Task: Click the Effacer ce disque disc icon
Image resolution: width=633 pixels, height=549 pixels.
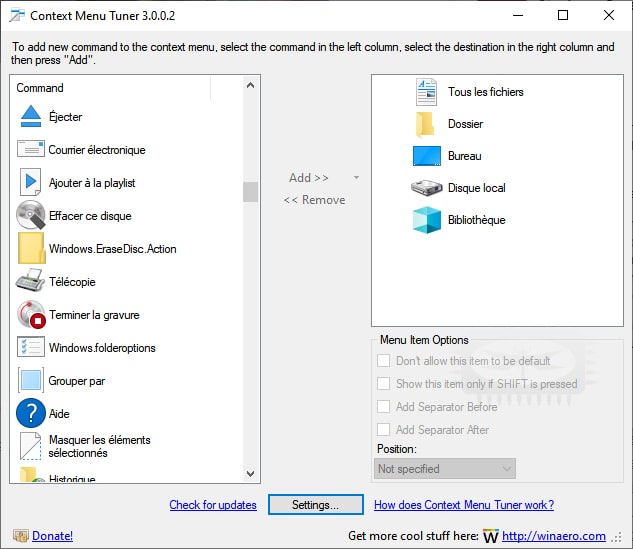Action: [x=31, y=215]
